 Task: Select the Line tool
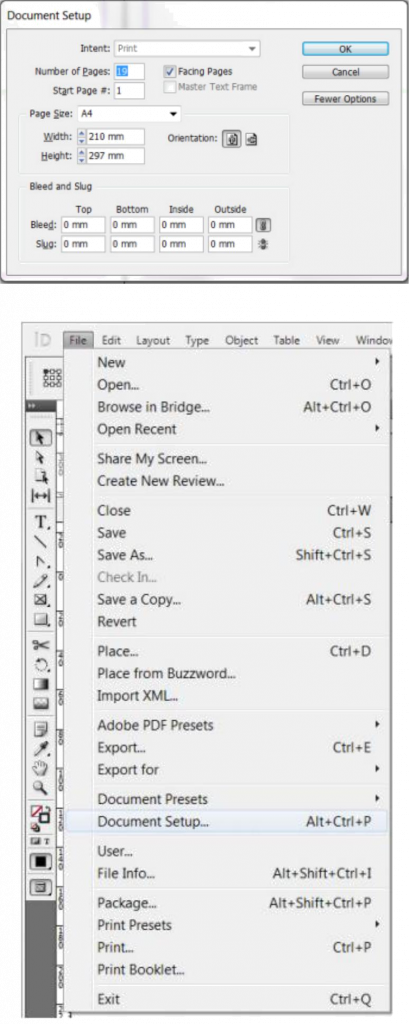pos(41,541)
